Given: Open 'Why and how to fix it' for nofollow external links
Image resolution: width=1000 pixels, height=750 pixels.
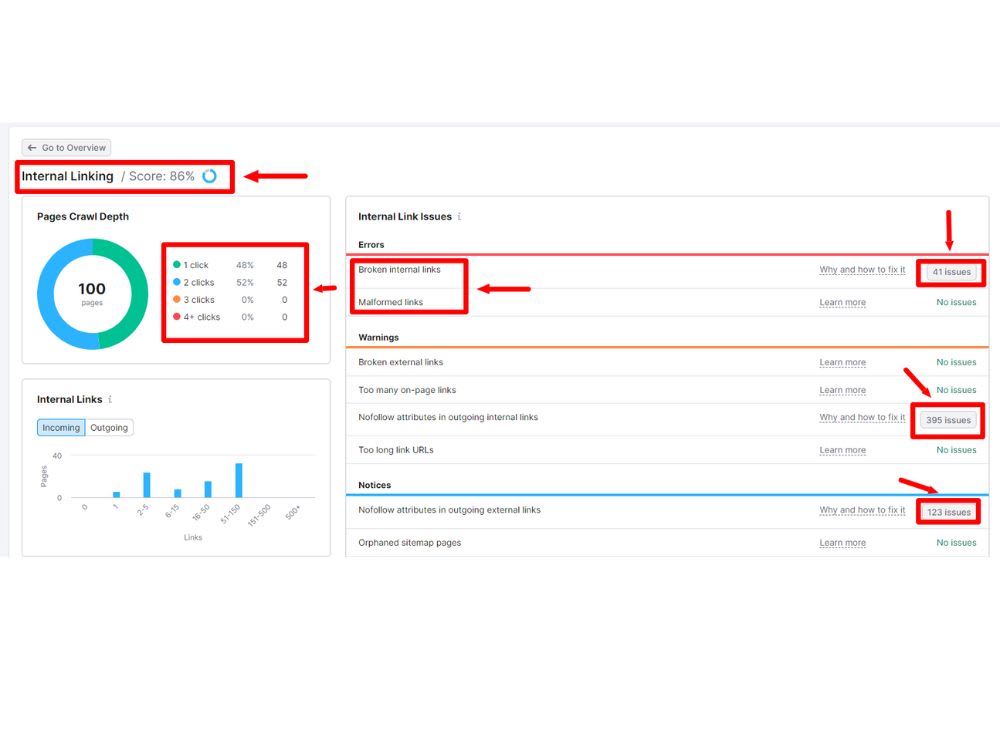Looking at the screenshot, I should point(862,510).
